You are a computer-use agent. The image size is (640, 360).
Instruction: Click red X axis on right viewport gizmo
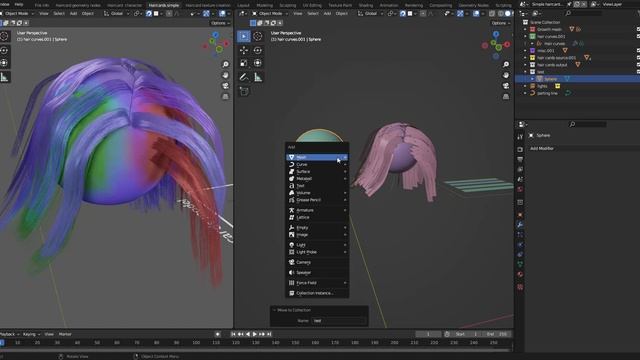tap(507, 44)
